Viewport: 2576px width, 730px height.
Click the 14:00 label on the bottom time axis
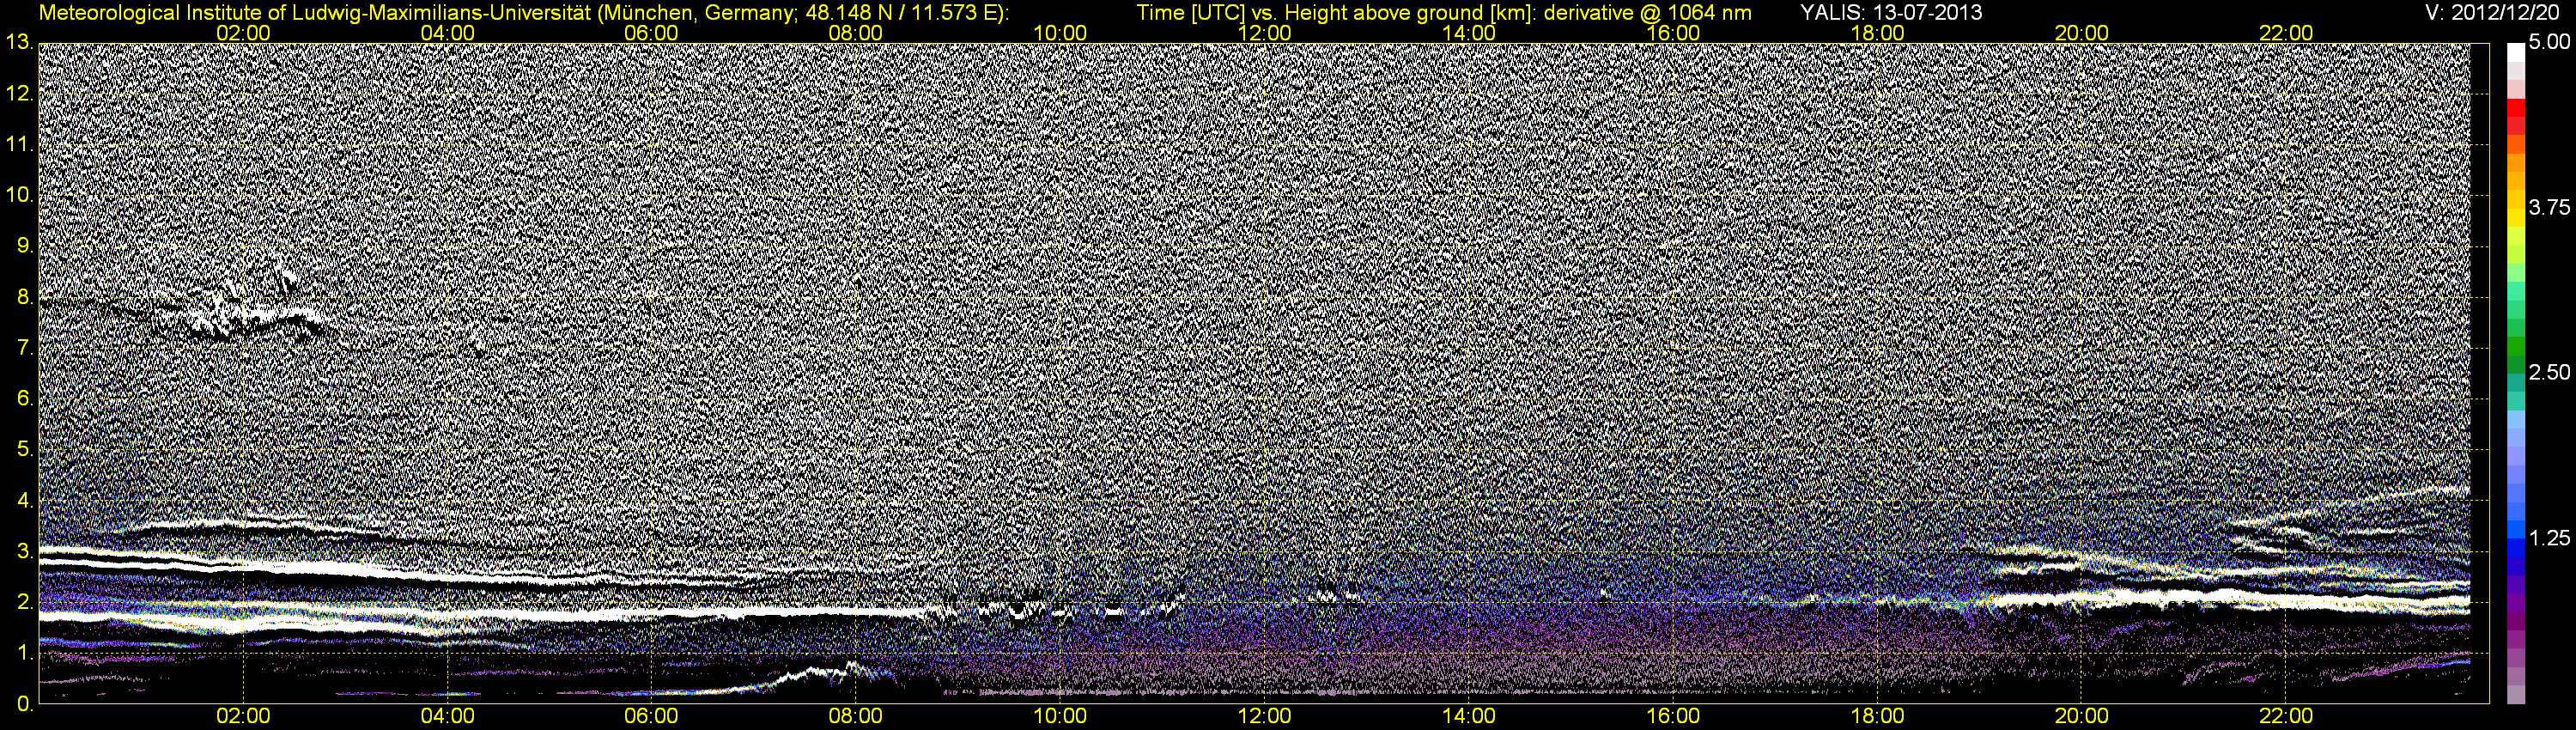click(1469, 716)
